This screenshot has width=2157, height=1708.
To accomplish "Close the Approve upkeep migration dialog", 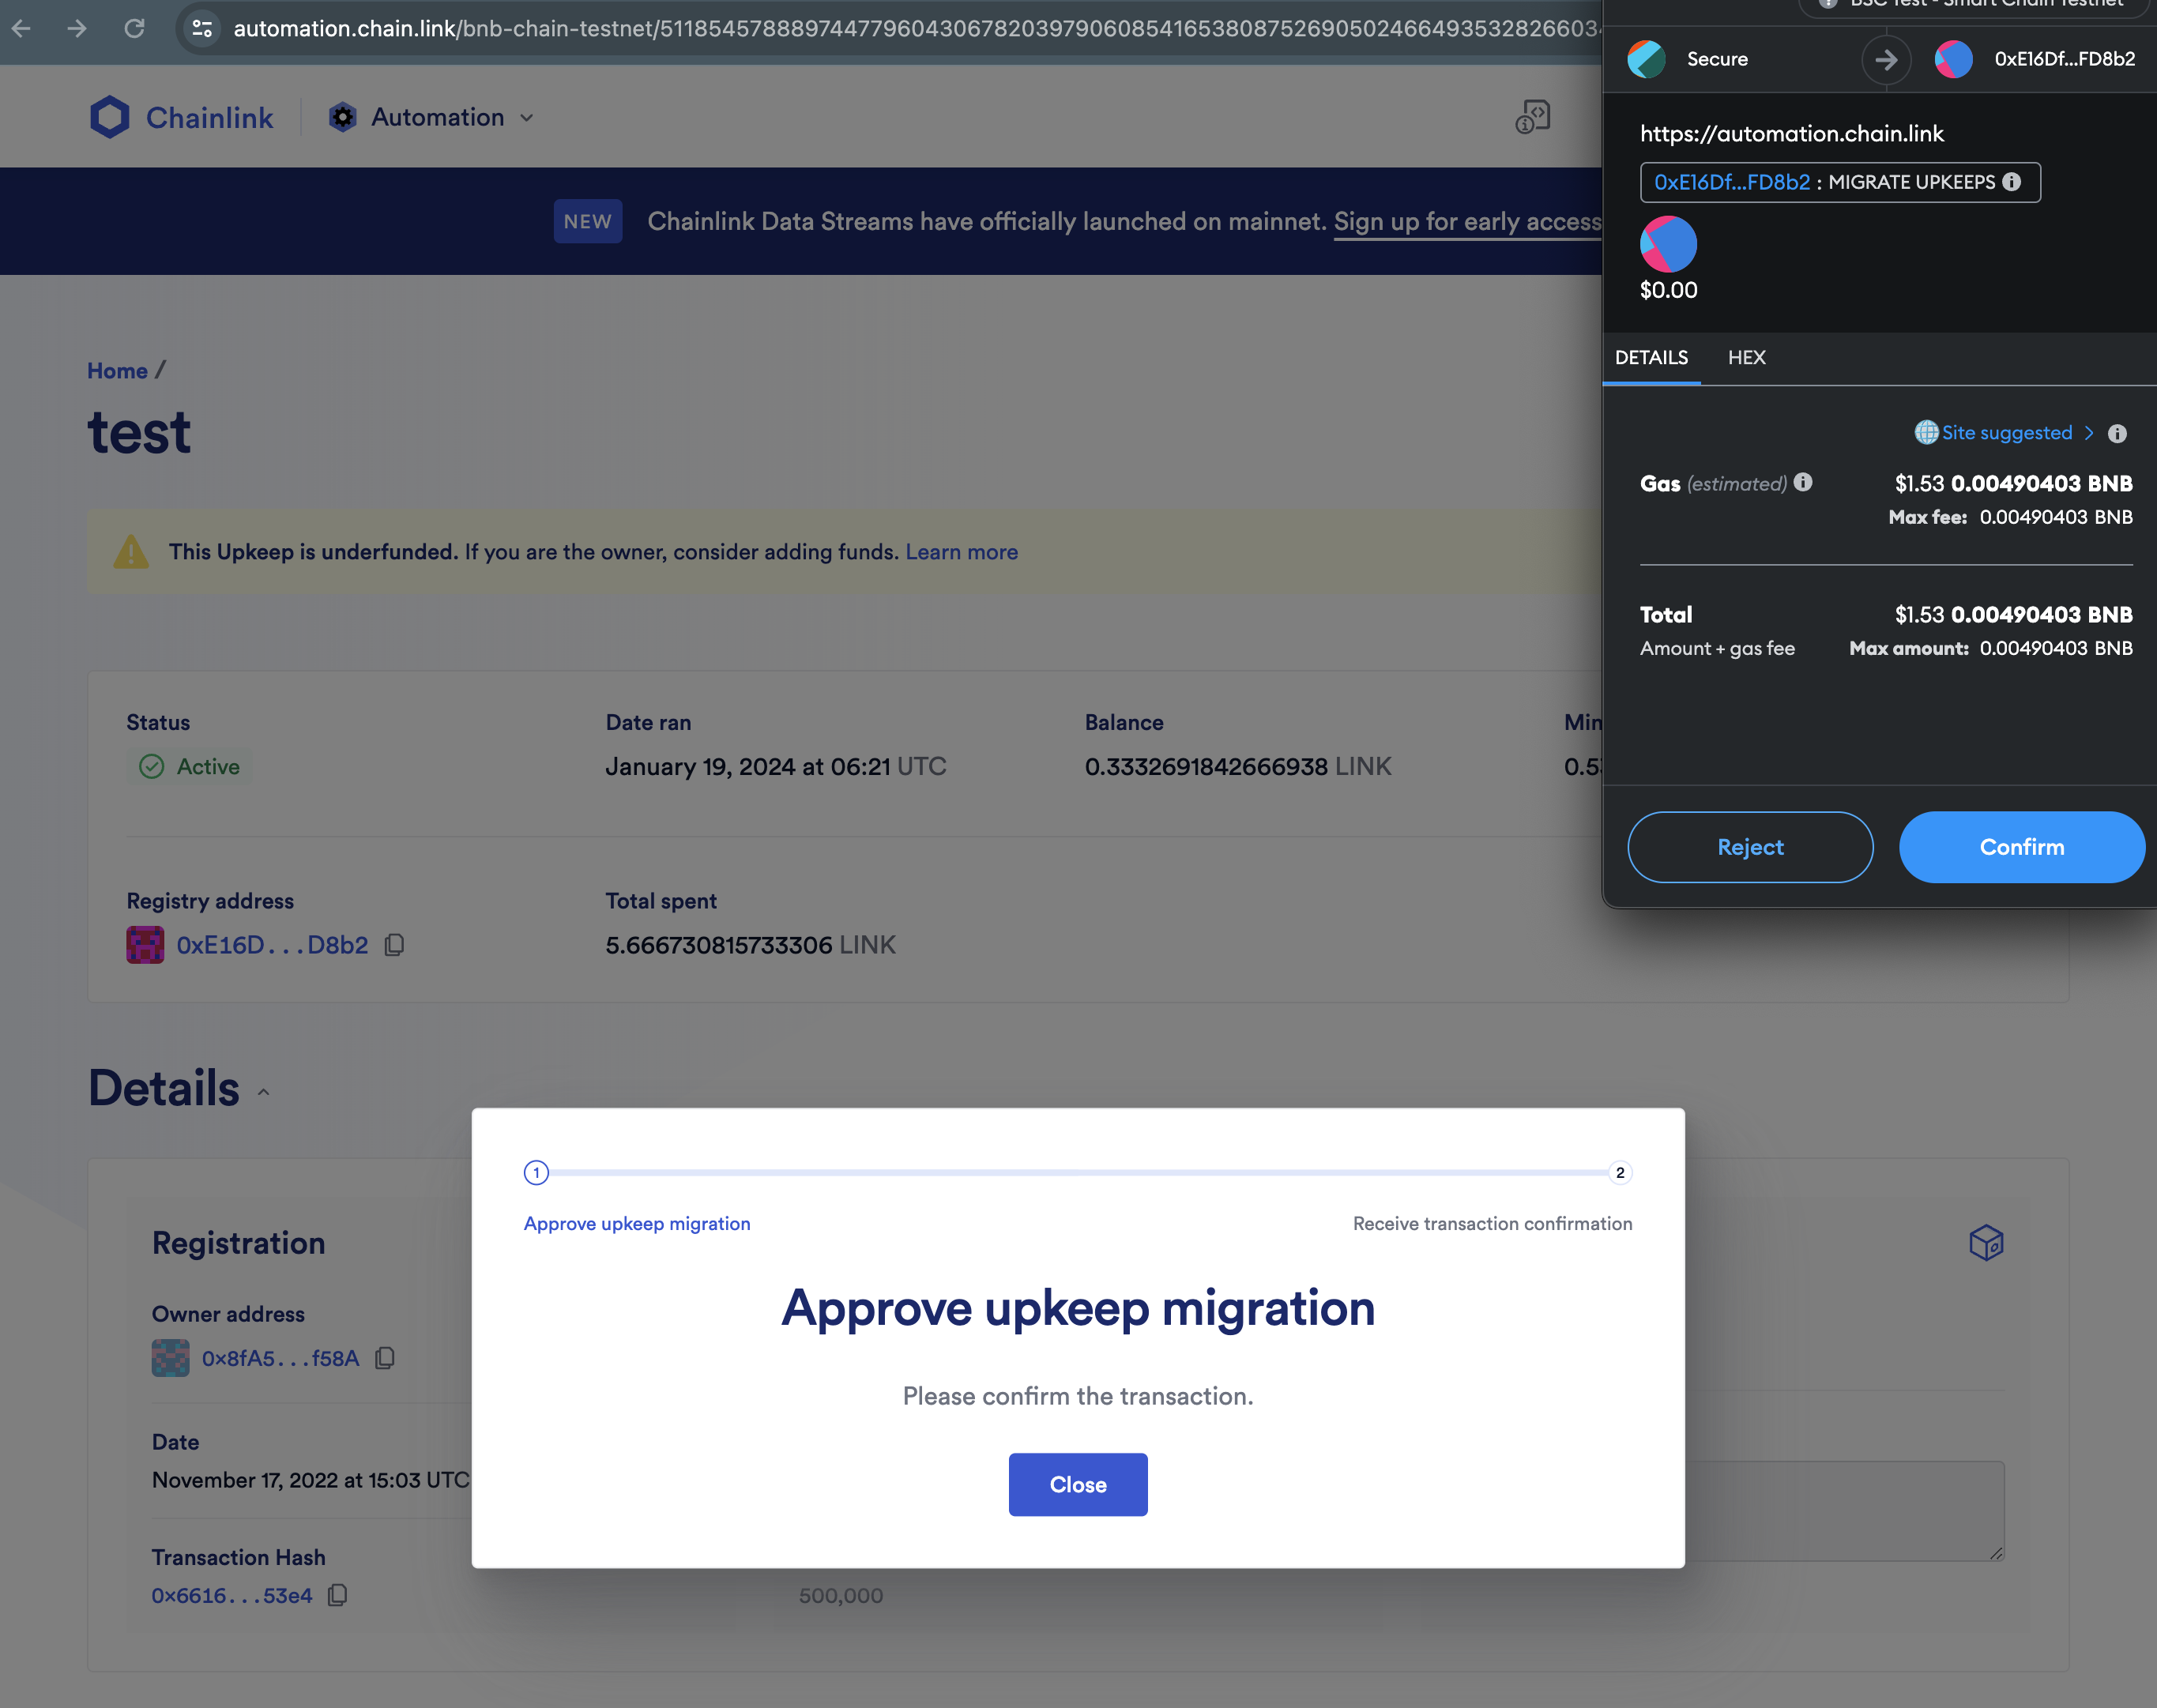I will [1077, 1484].
